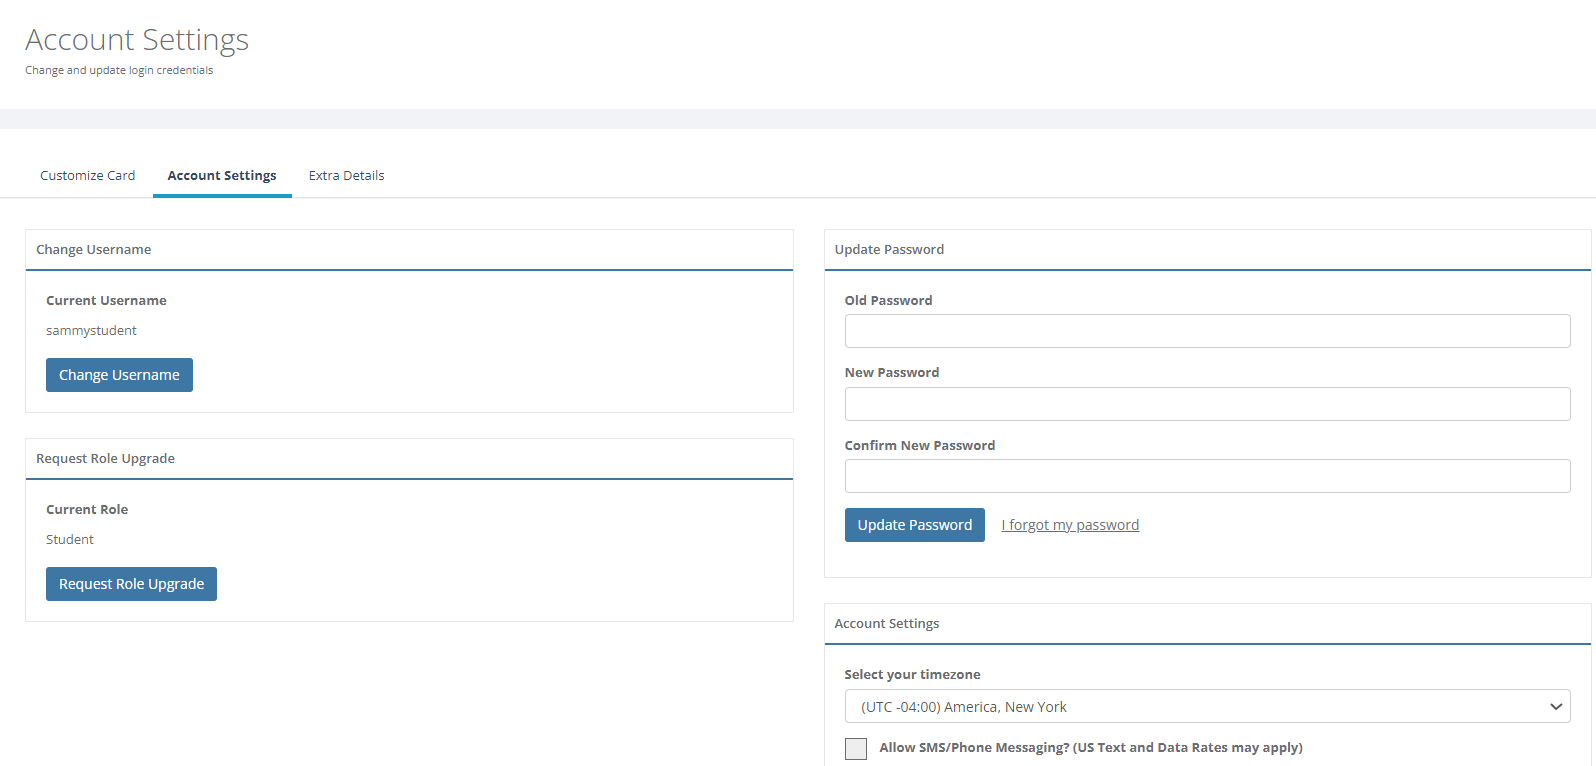The height and width of the screenshot is (766, 1596).
Task: Click the 'Select your timezone' label
Action: click(x=912, y=674)
